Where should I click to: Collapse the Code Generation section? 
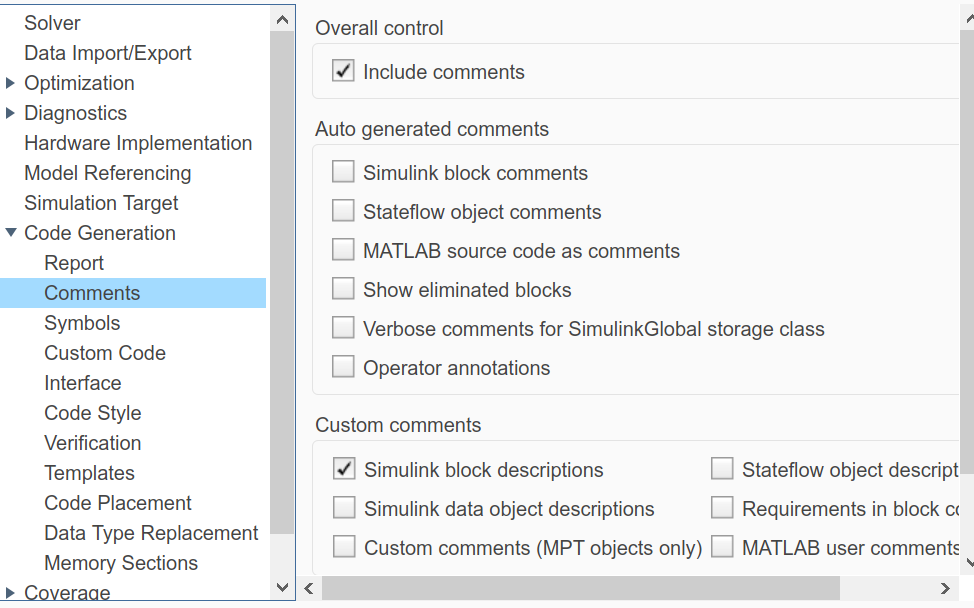[10, 233]
